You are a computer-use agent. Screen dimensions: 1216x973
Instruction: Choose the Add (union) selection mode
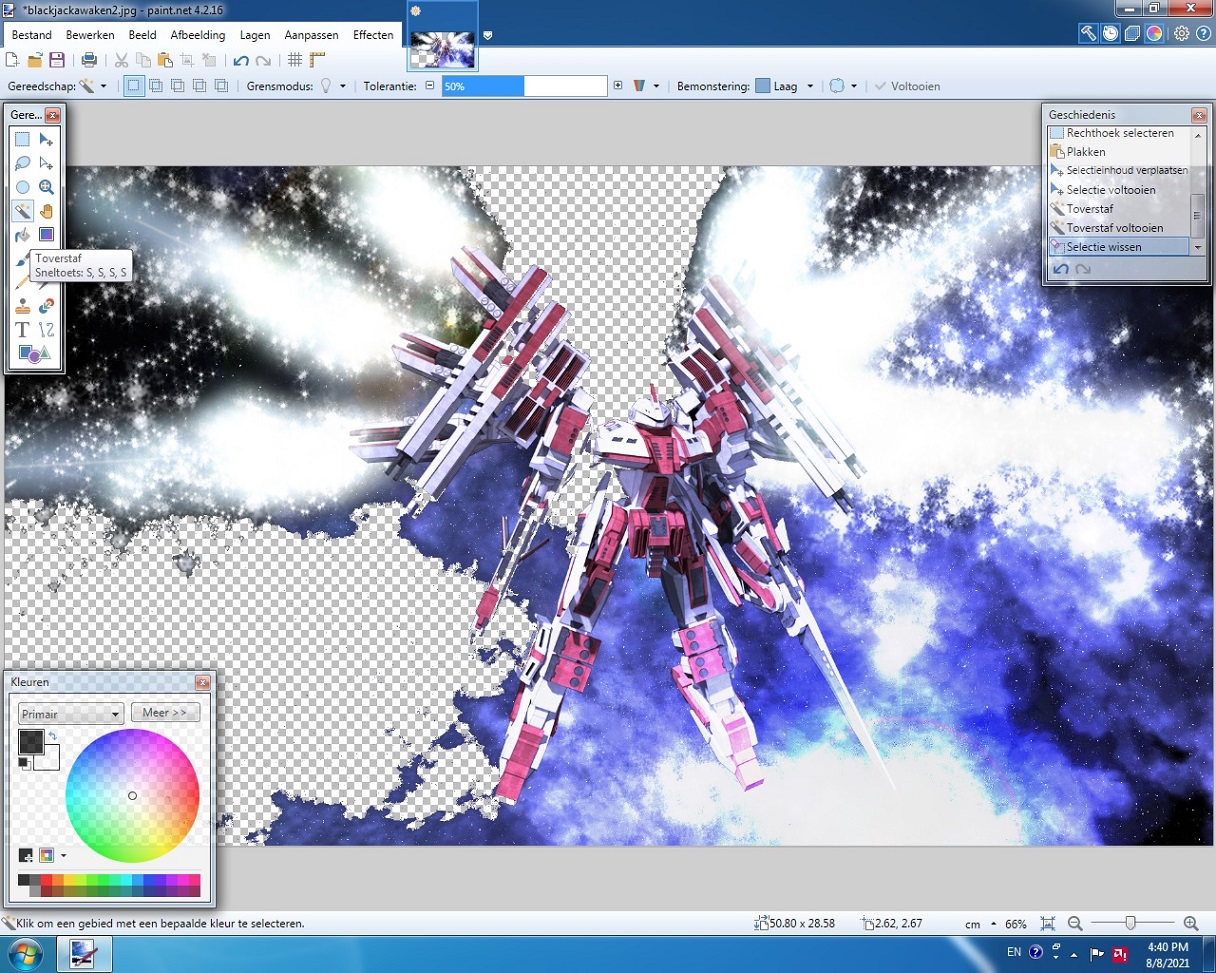(x=156, y=86)
